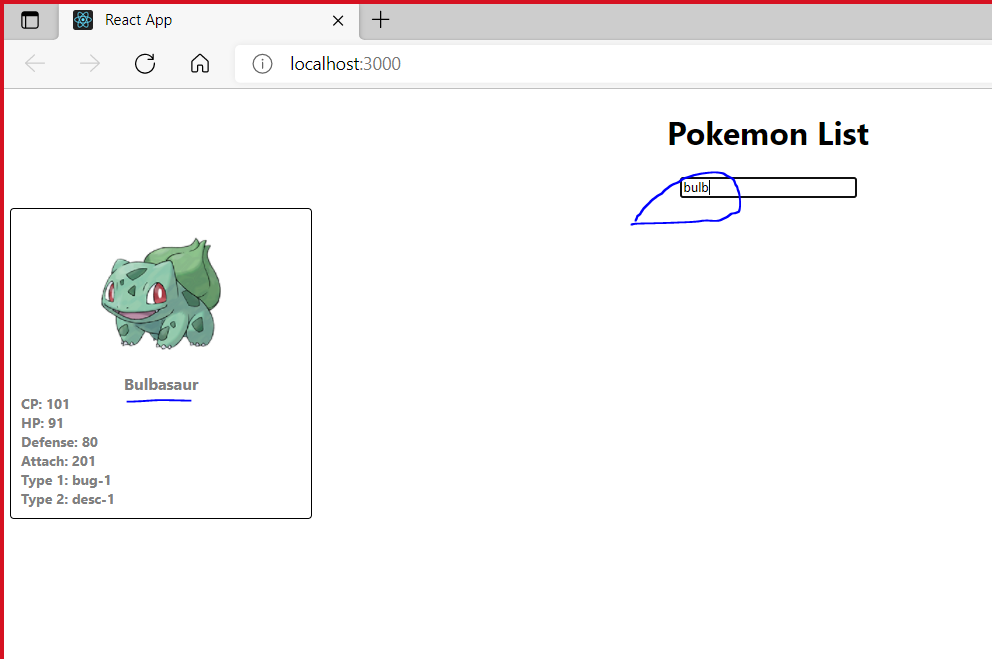Close the React App tab
Viewport: 992px width, 659px height.
click(338, 21)
